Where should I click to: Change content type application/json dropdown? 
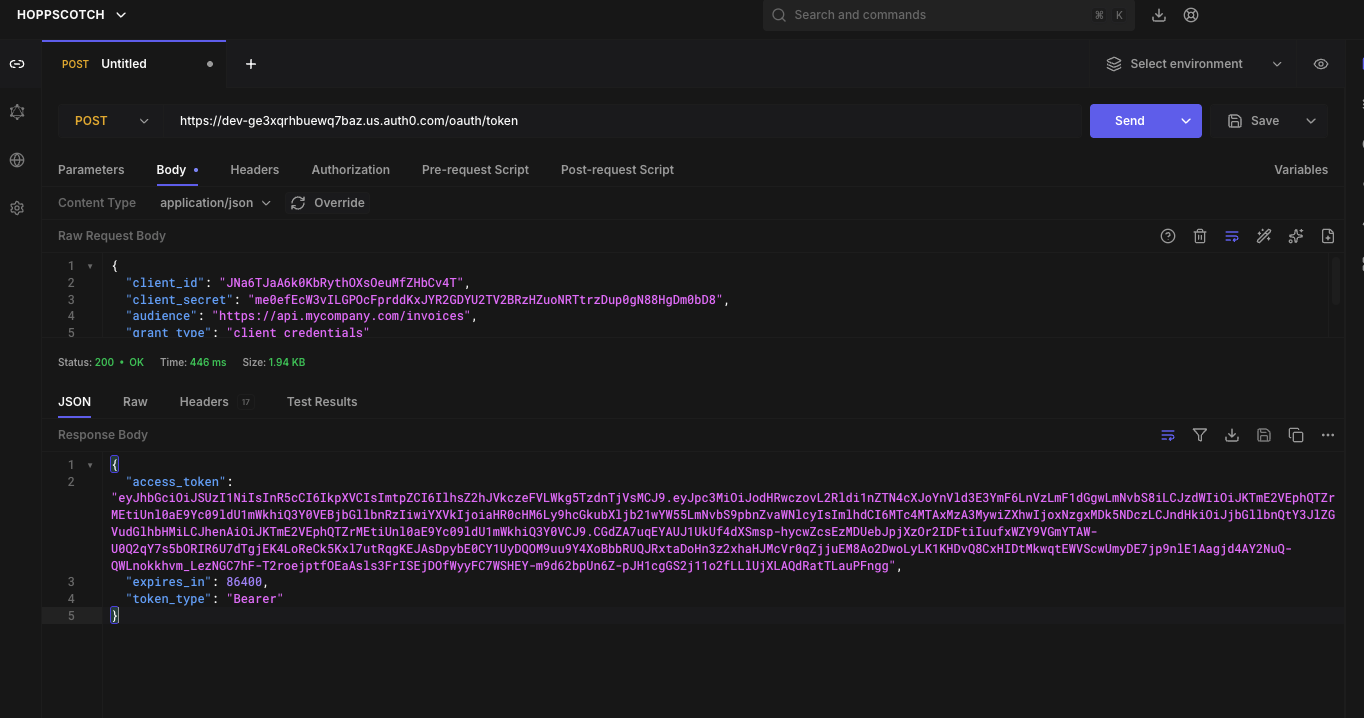216,203
